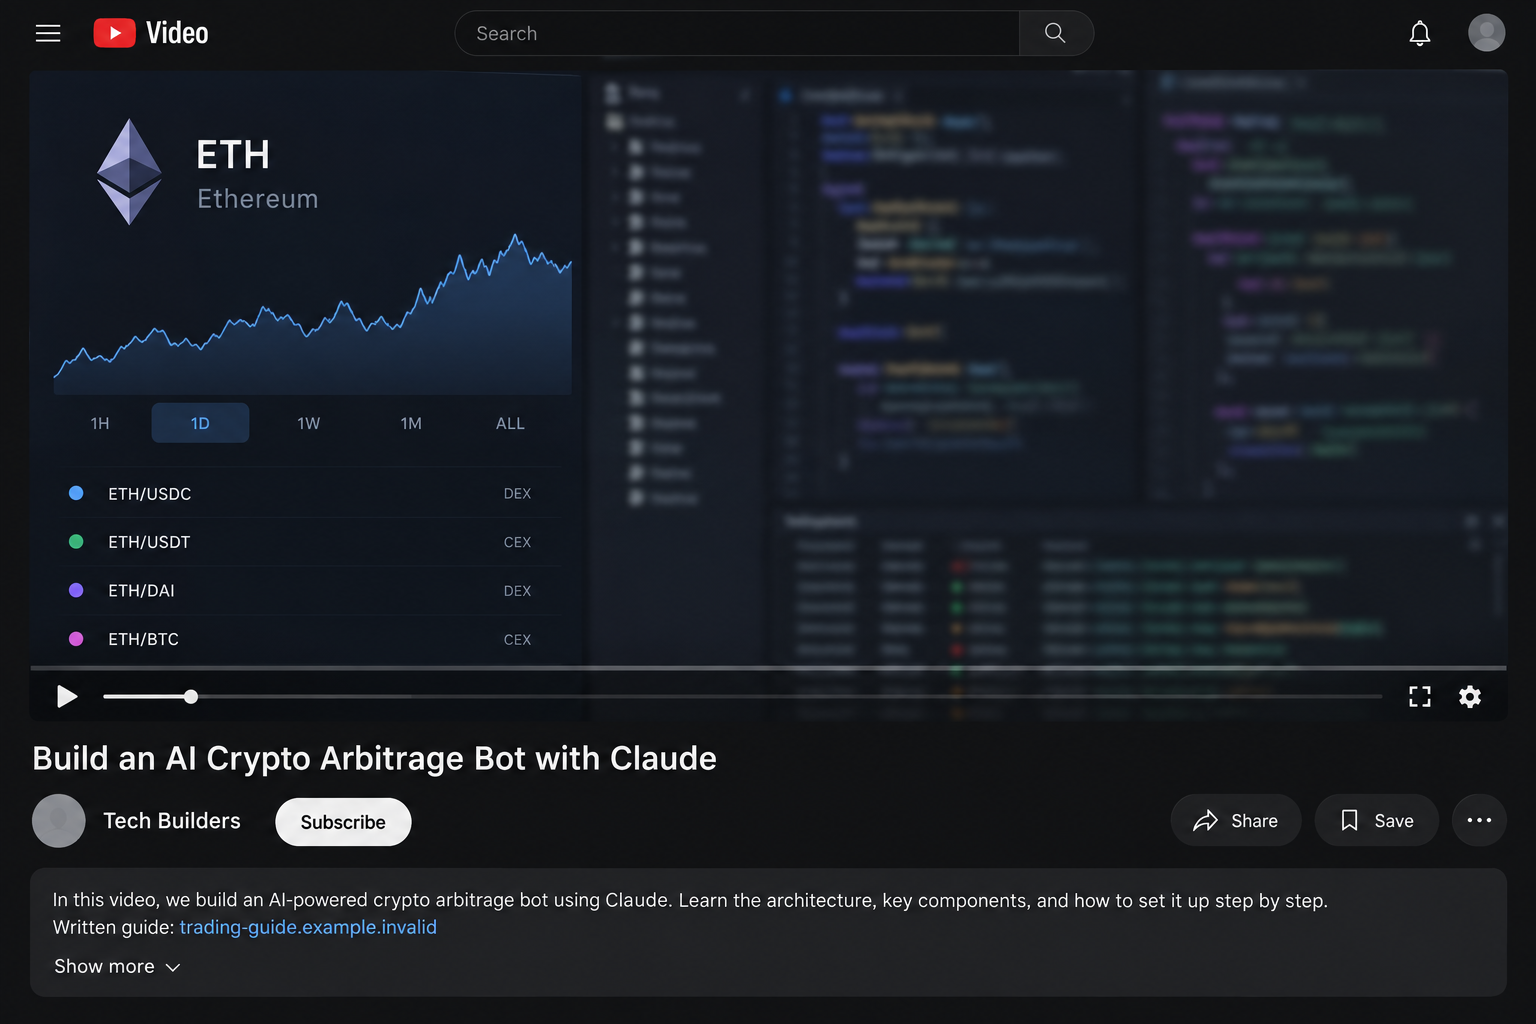Screen dimensions: 1536x1024
Task: Subscribe to Tech Builders
Action: click(343, 822)
